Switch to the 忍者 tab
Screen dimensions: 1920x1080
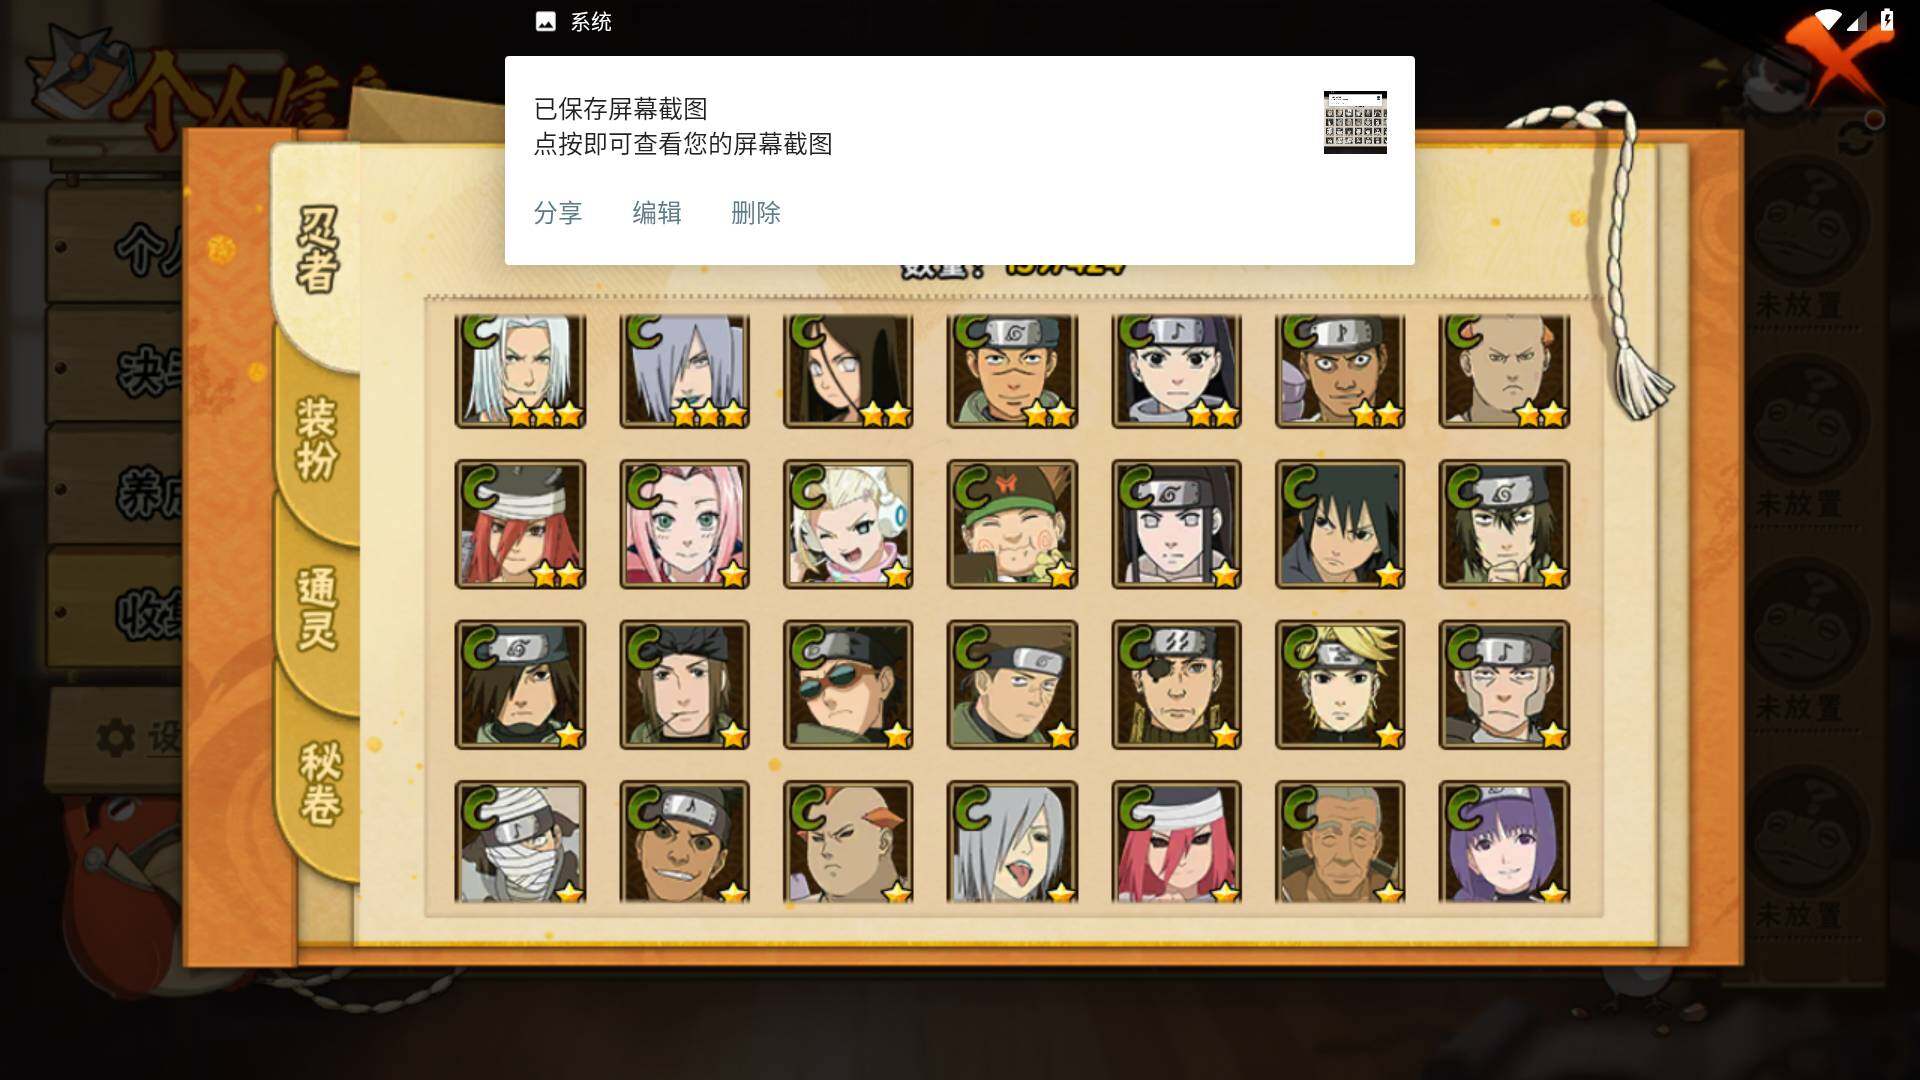317,250
